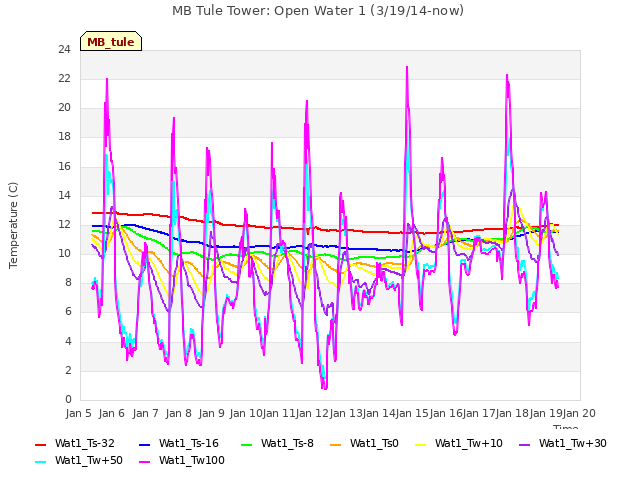Click the orange Wat1_Ts0 legend swatch
The width and height of the screenshot is (640, 480).
[336, 444]
